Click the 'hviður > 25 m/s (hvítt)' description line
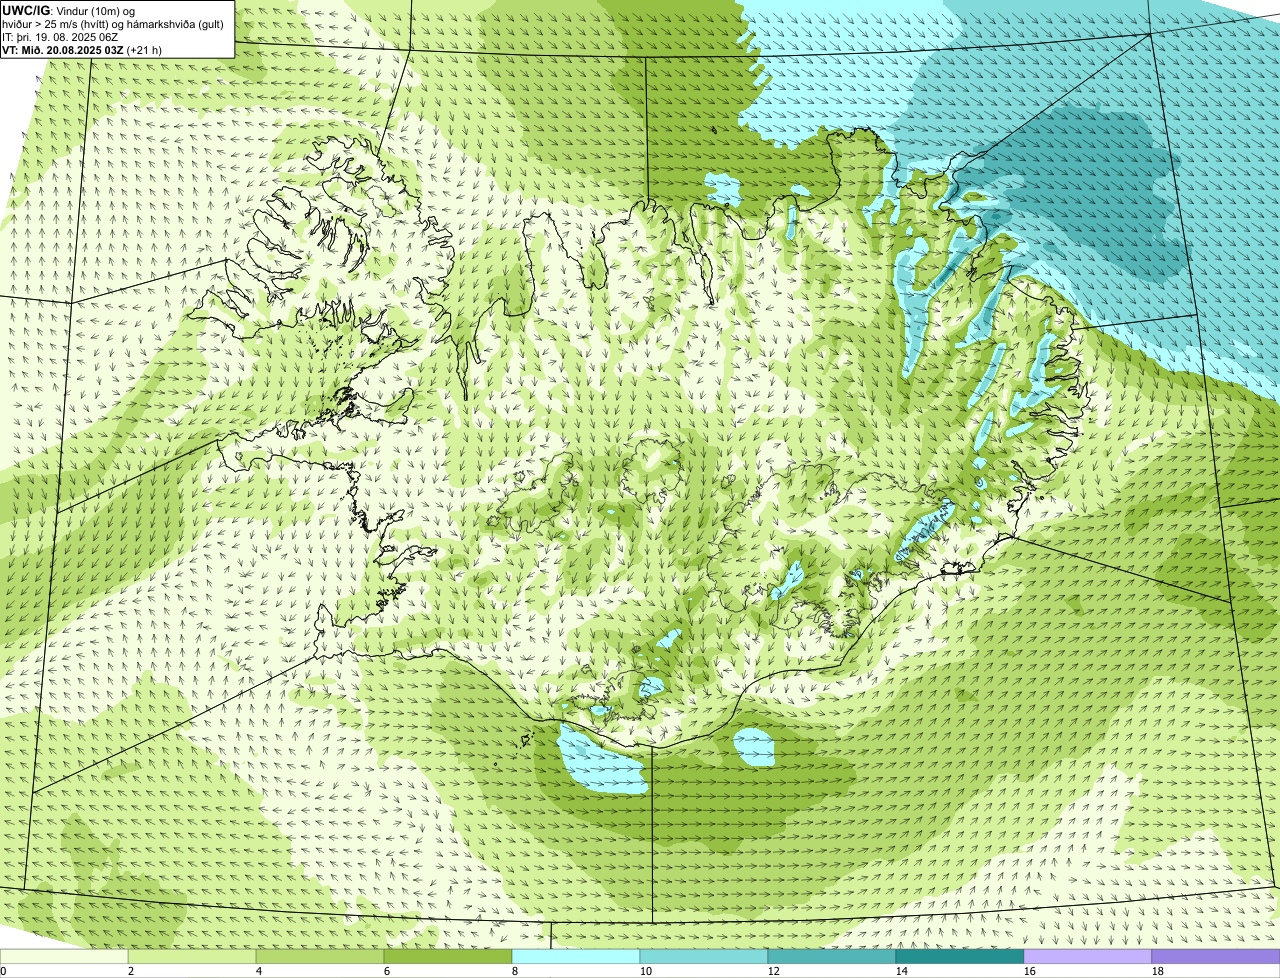 tap(115, 23)
